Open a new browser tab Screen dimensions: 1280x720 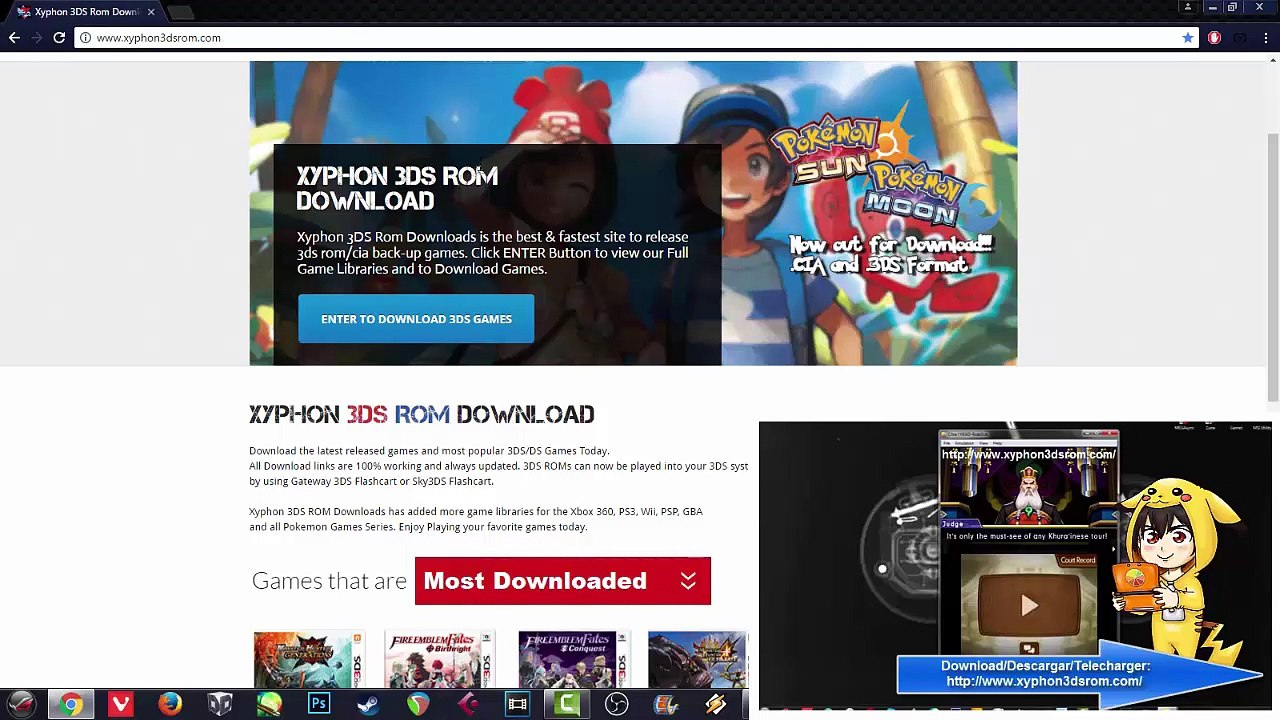tap(180, 12)
